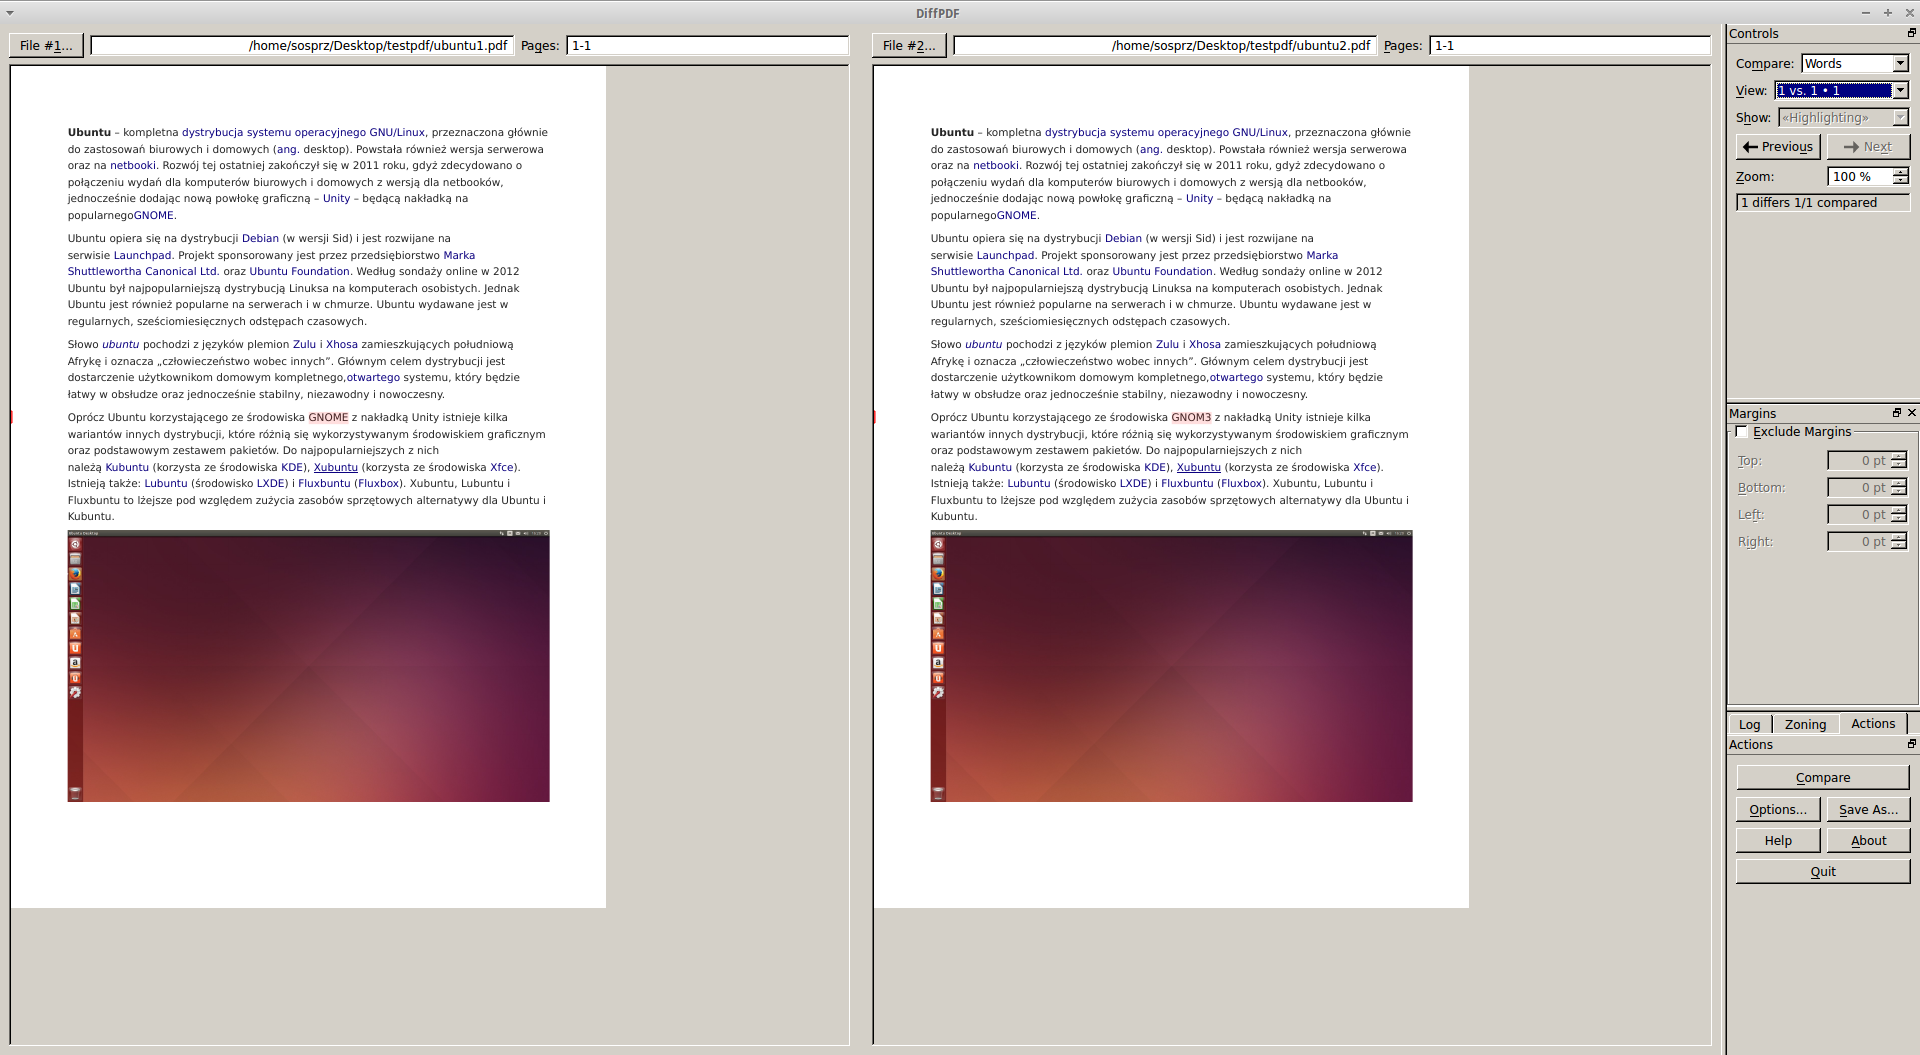Click the Zoom percentage field
This screenshot has width=1920, height=1055.
coord(1860,177)
